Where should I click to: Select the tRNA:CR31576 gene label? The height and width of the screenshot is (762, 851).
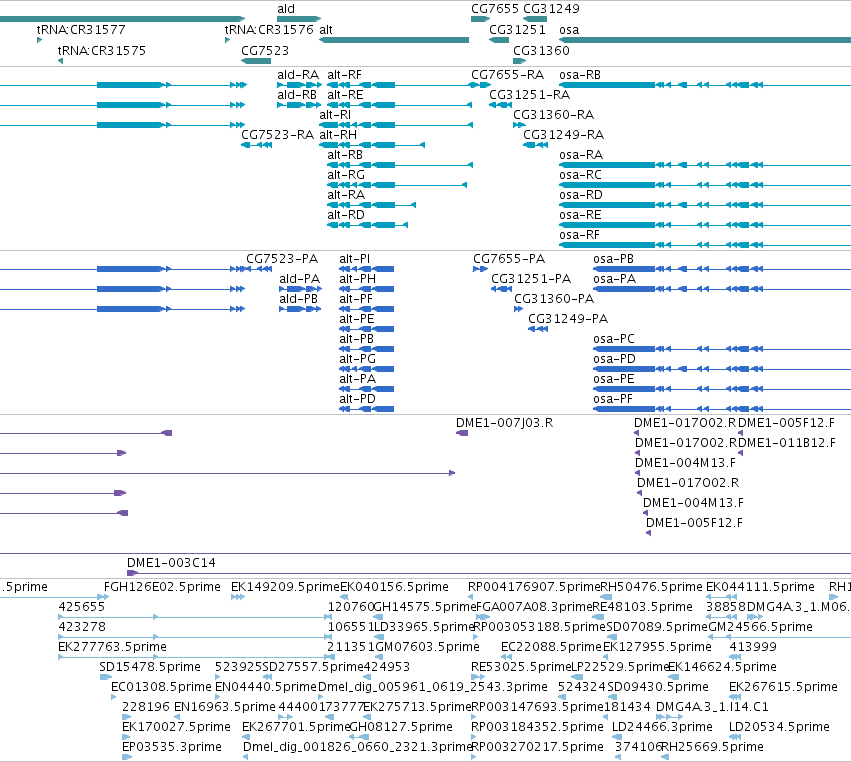[269, 29]
